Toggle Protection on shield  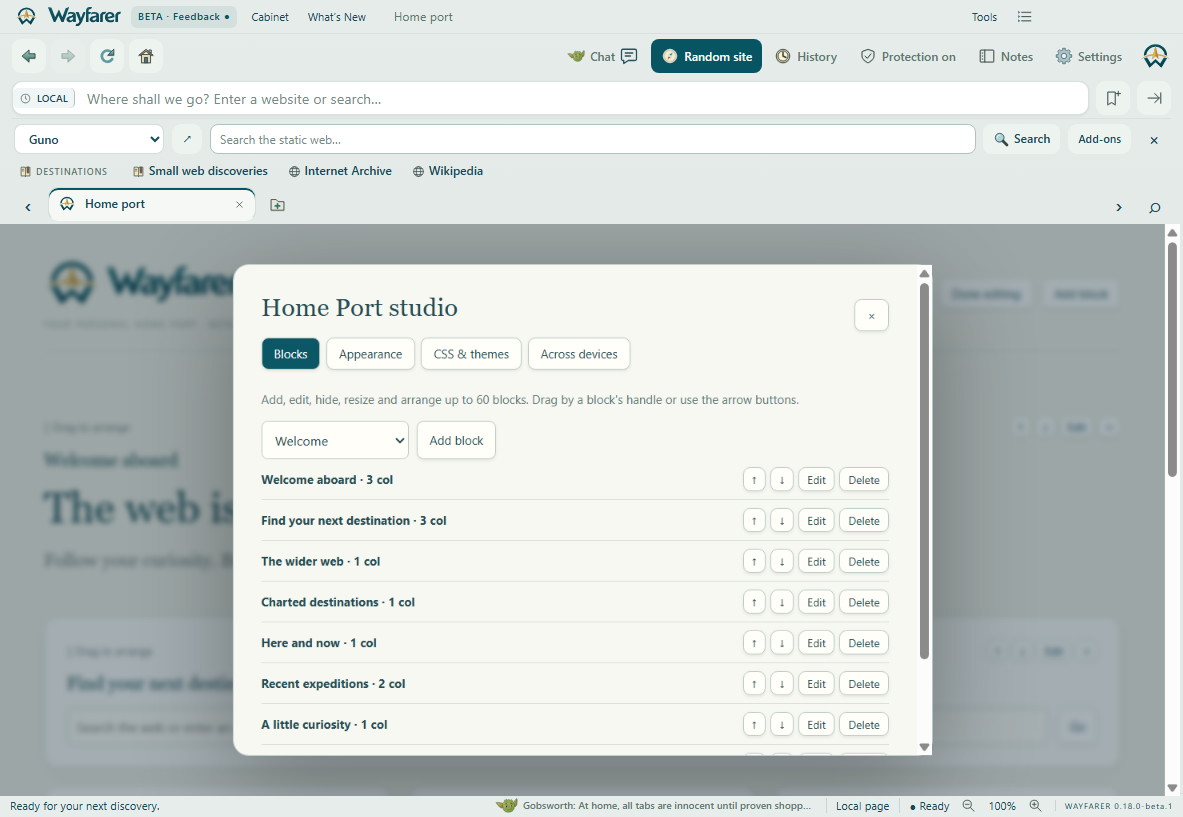pyautogui.click(x=908, y=57)
